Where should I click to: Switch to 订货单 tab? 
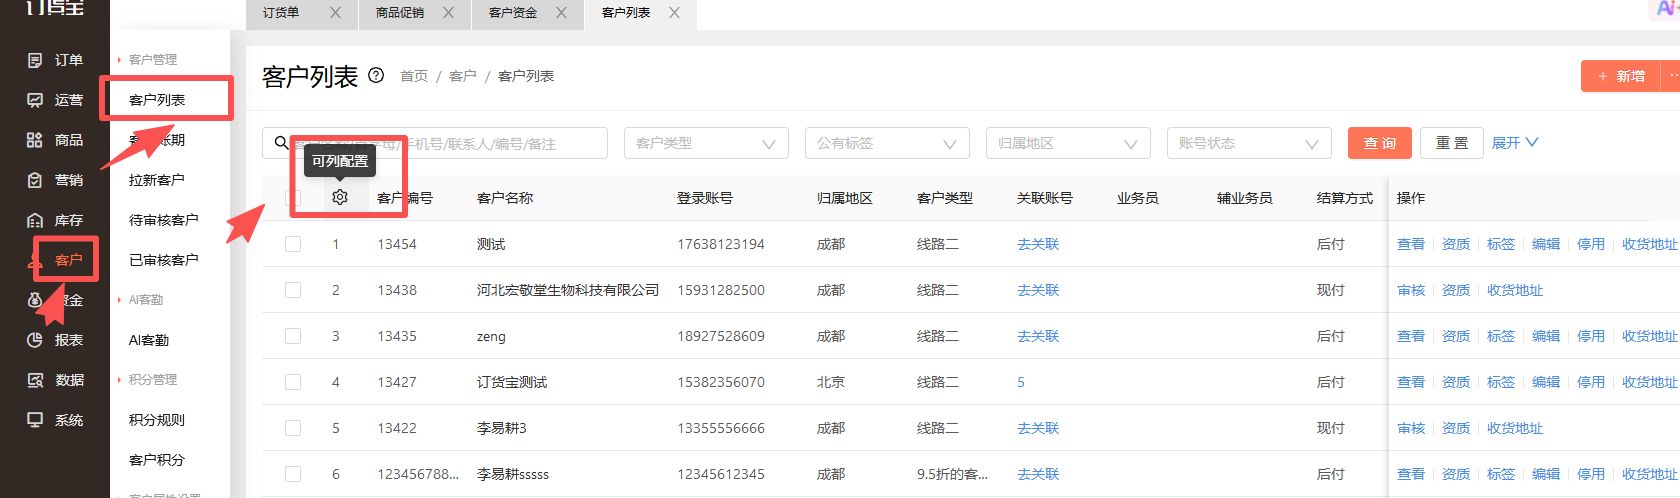(x=281, y=13)
